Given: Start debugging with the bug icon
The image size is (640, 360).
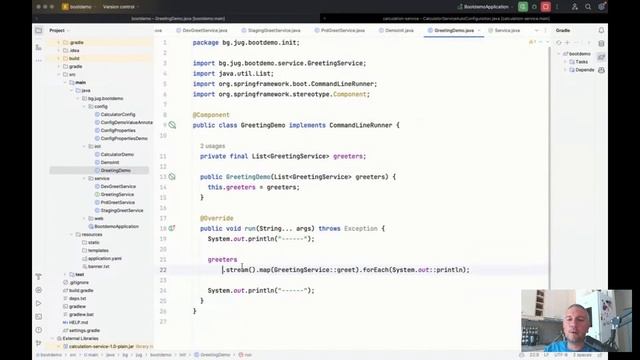Looking at the screenshot, I should tap(534, 7).
